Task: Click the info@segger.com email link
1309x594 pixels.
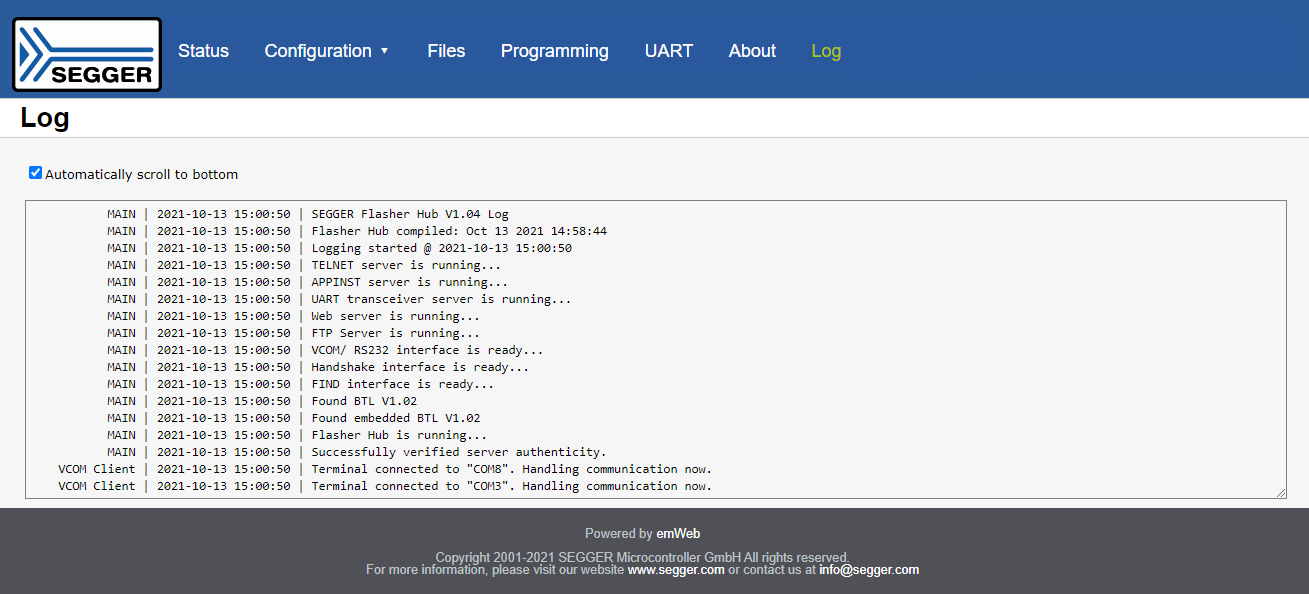Action: (868, 570)
